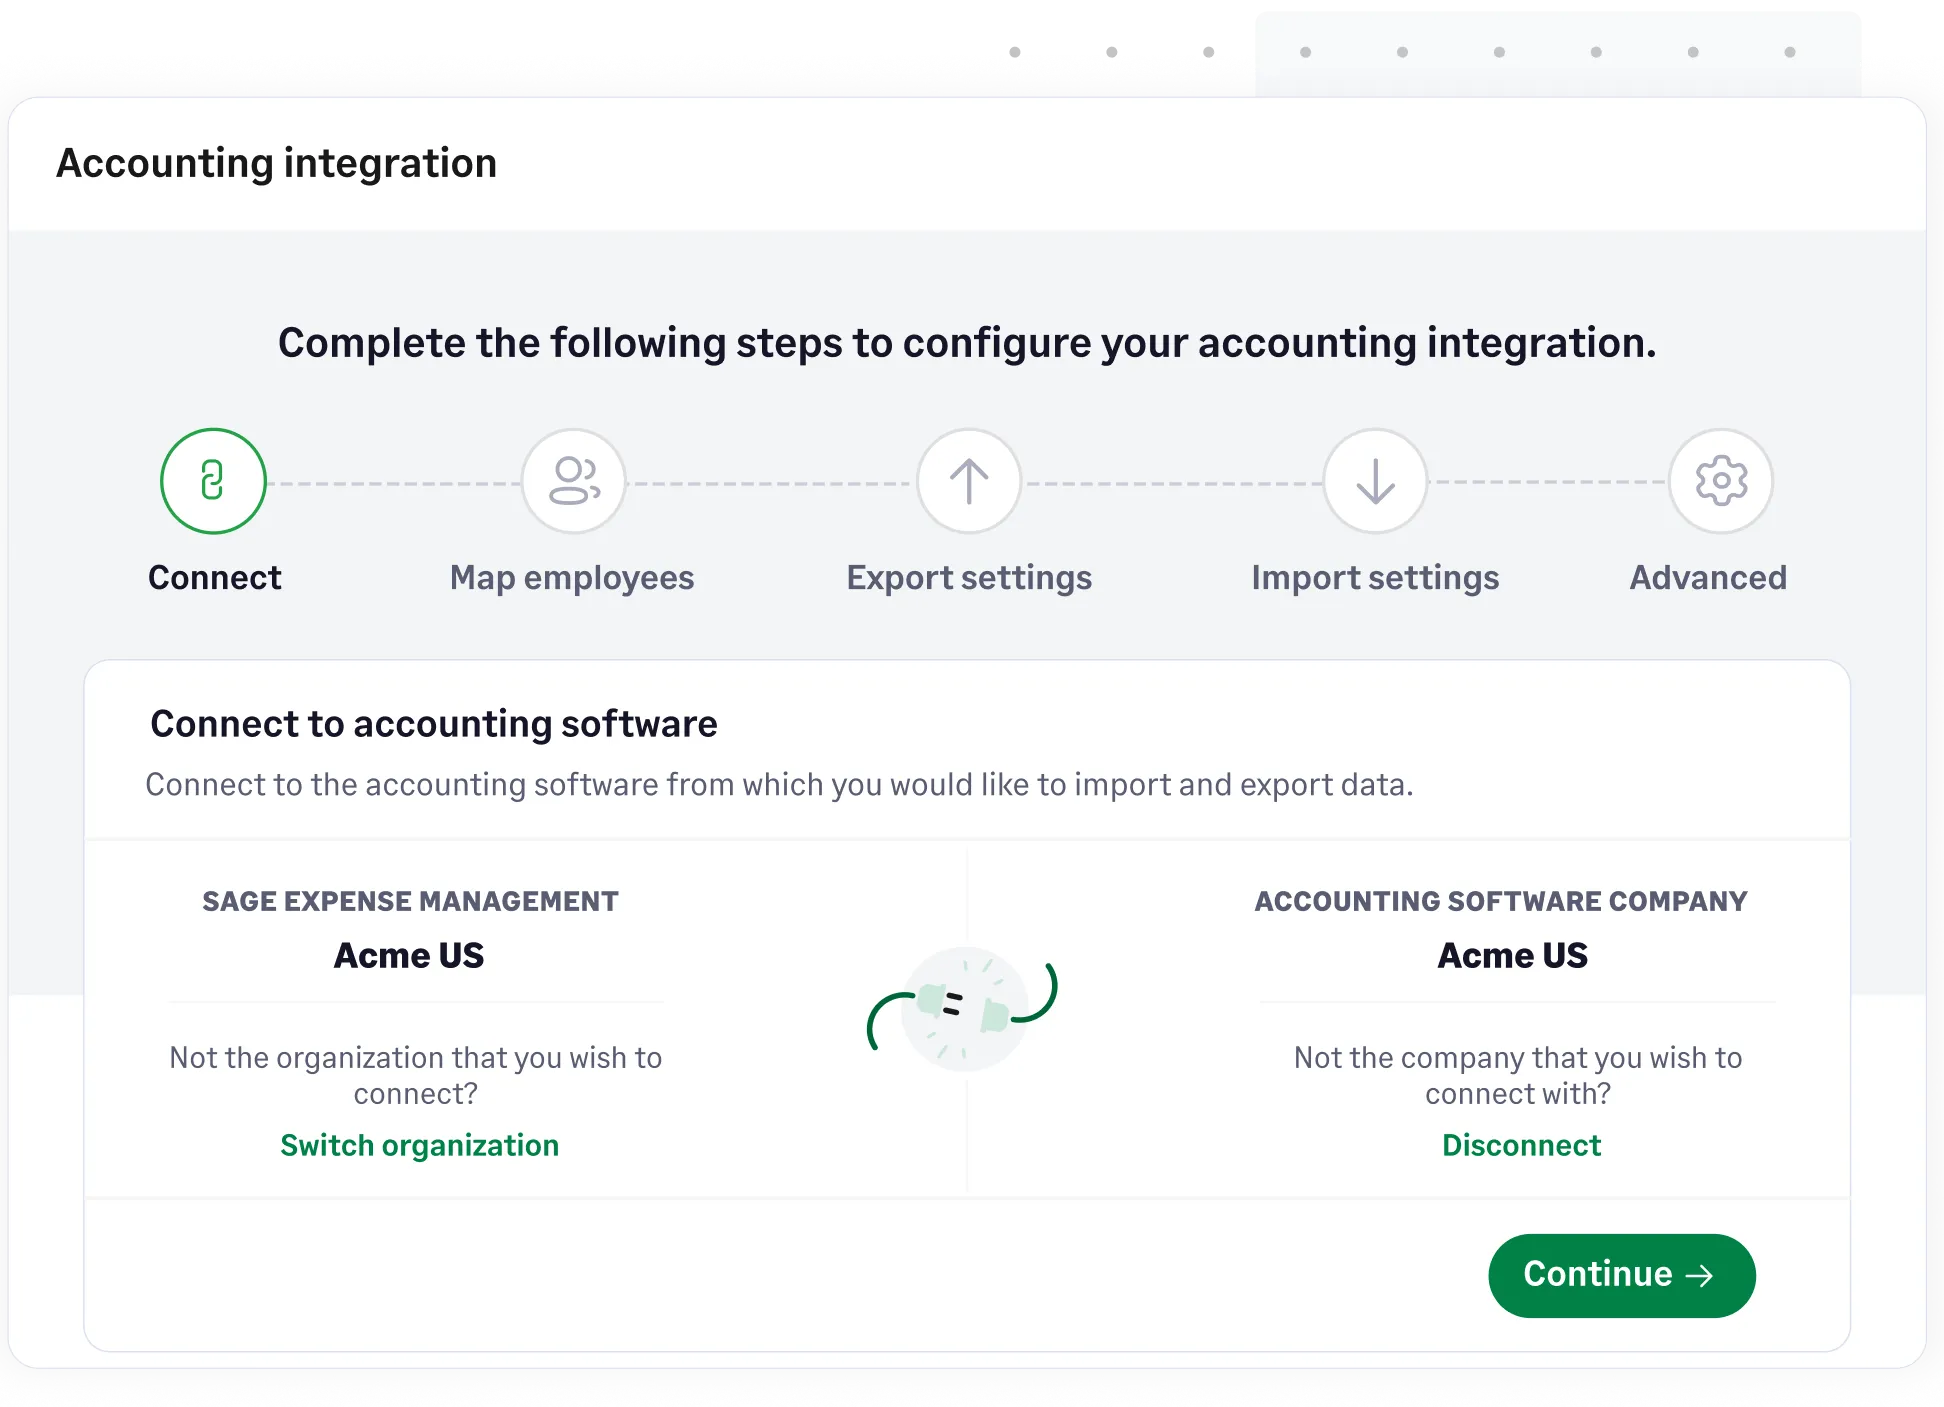This screenshot has height=1407, width=1944.
Task: Click the Connect to accounting software heading
Action: coord(434,723)
